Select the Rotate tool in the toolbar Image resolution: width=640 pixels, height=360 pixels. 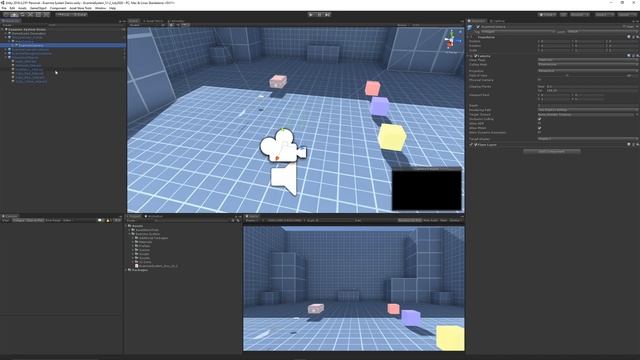click(x=22, y=15)
